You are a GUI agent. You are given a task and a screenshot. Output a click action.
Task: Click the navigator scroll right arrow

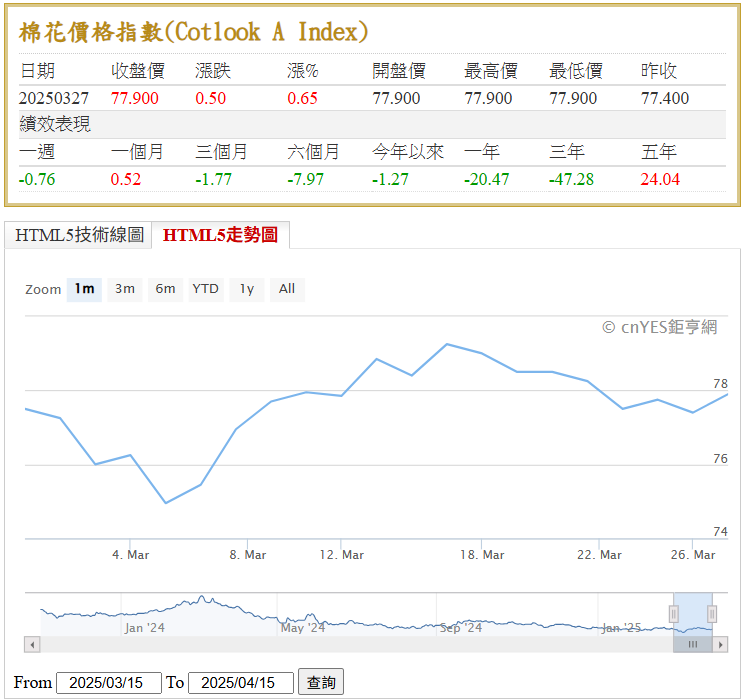click(x=720, y=645)
